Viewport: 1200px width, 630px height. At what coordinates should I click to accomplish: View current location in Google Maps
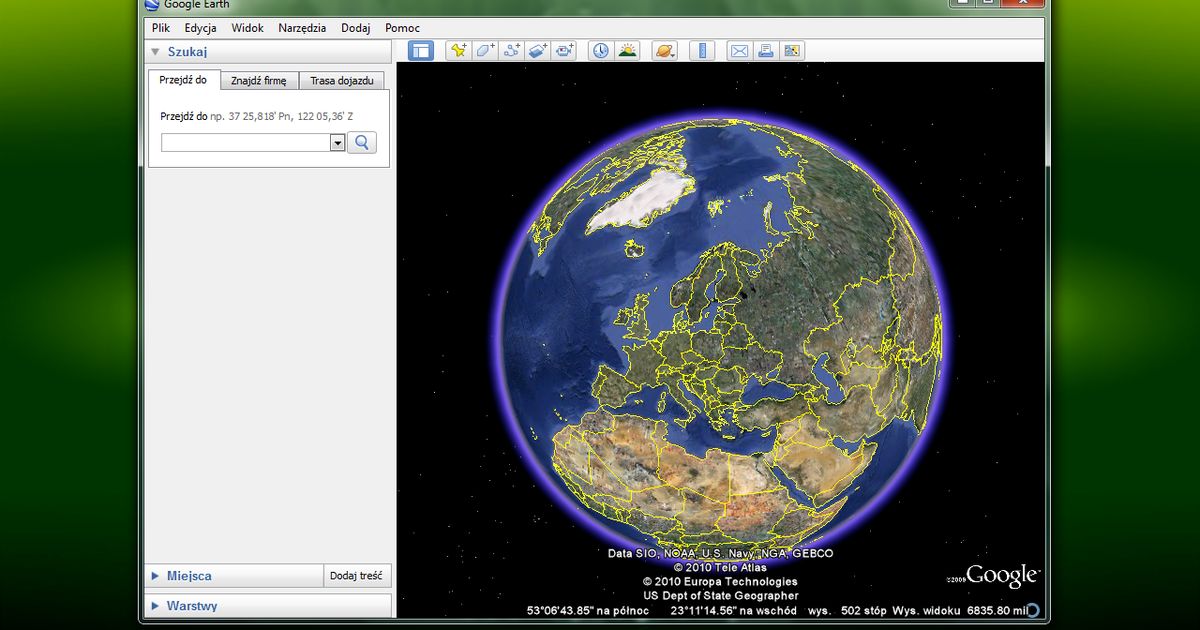pyautogui.click(x=791, y=50)
